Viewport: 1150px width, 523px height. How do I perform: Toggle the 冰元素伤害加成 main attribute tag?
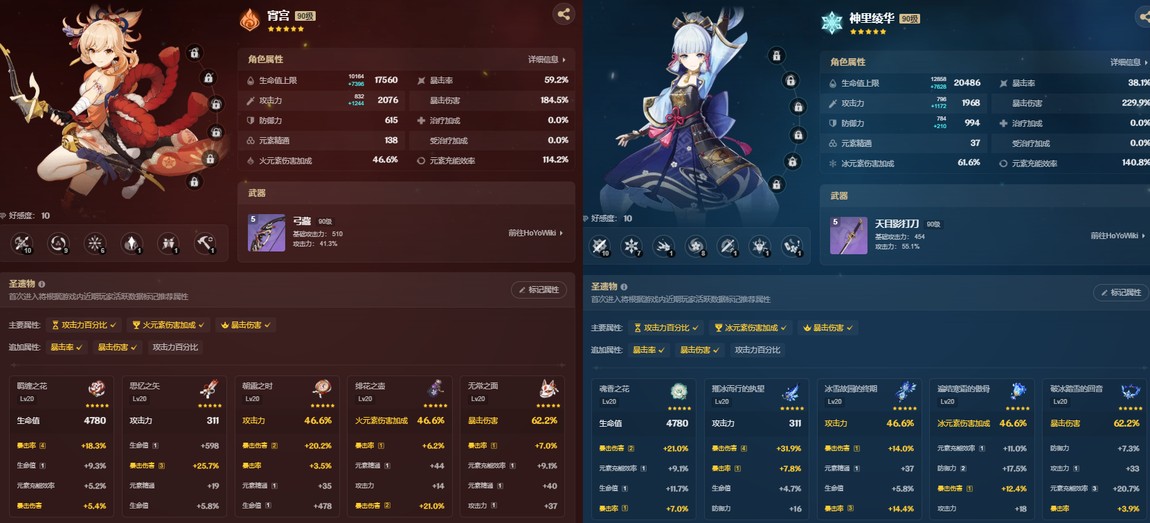pos(752,328)
